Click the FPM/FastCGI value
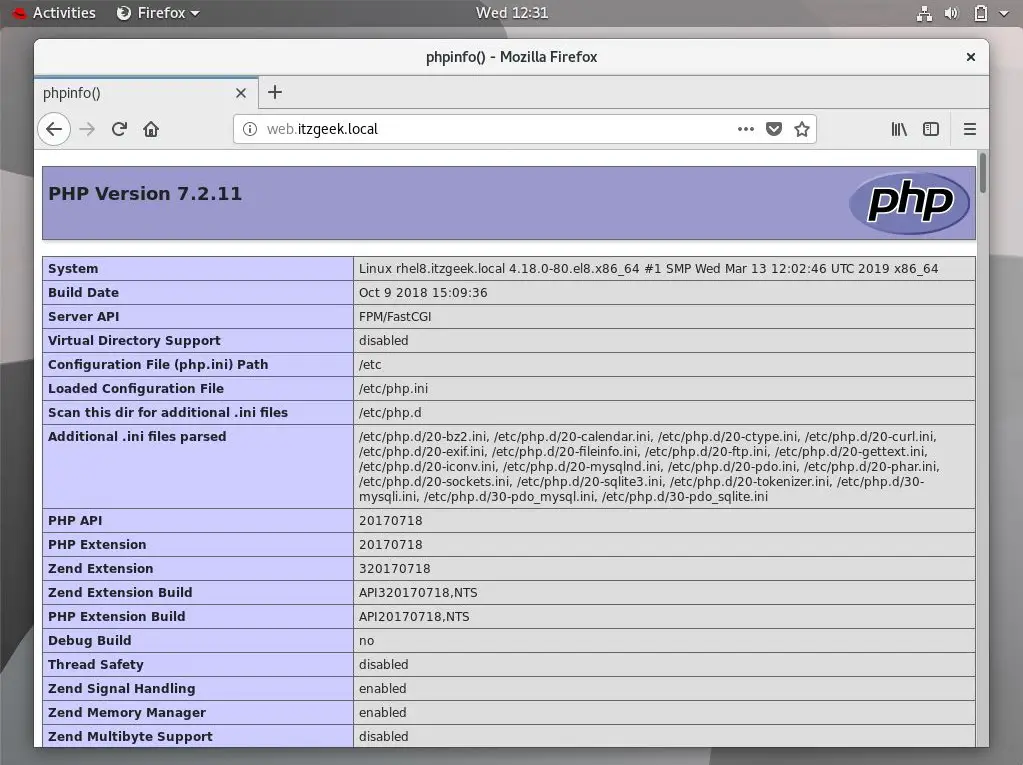 point(395,317)
